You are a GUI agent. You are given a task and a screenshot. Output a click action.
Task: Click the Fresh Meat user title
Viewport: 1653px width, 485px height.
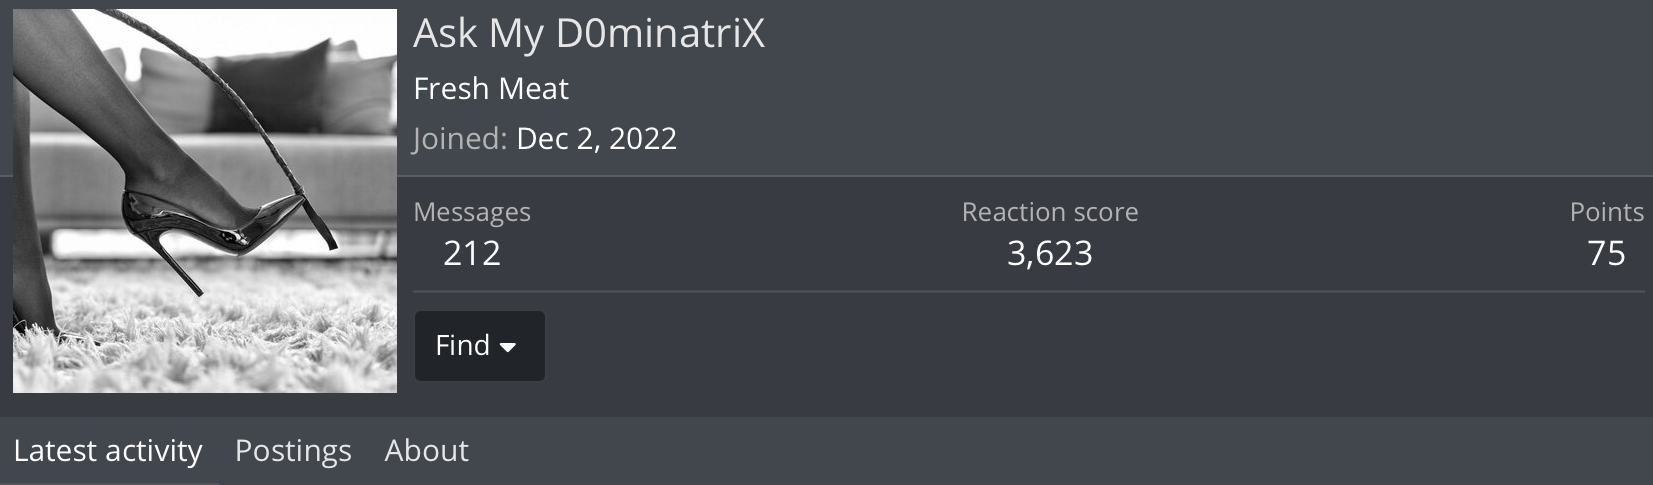pos(490,89)
